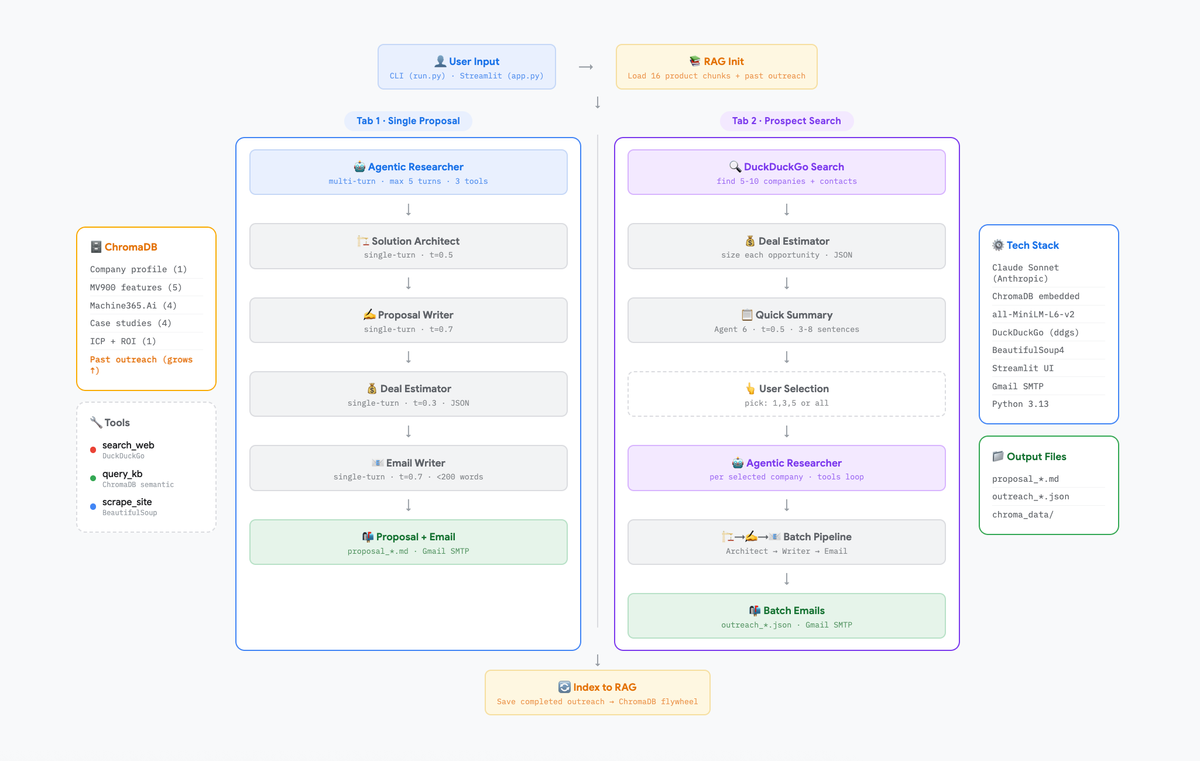Click the DuckDuckGo Search magnifier icon
This screenshot has height=761, width=1200.
click(735, 167)
